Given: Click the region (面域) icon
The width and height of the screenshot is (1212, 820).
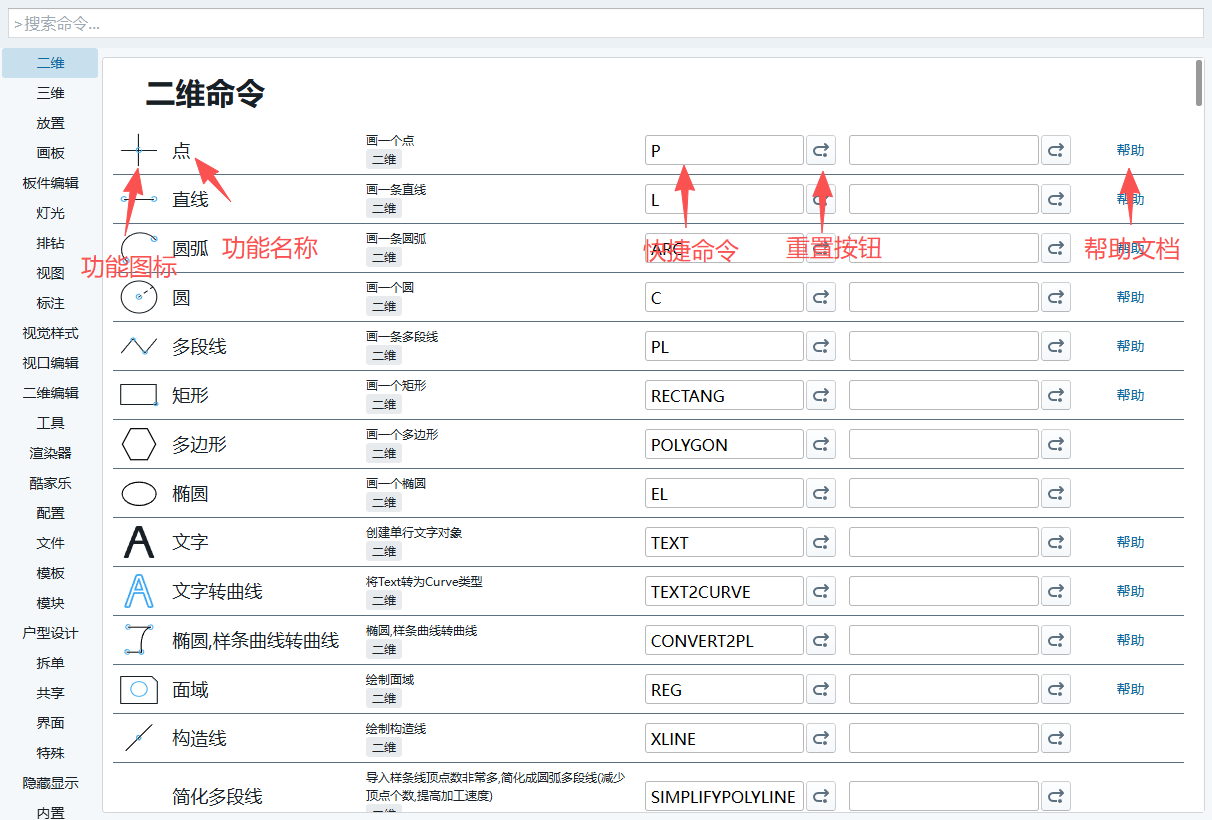Looking at the screenshot, I should [x=139, y=689].
